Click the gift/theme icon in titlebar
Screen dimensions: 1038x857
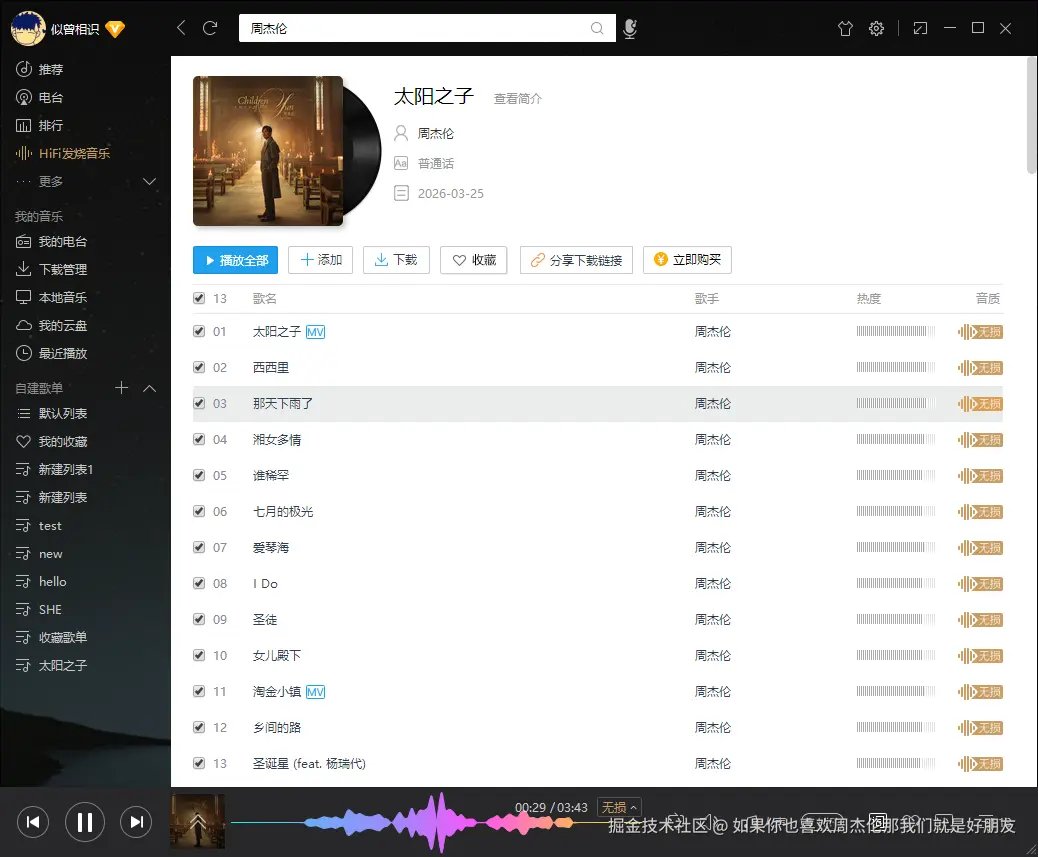845,28
